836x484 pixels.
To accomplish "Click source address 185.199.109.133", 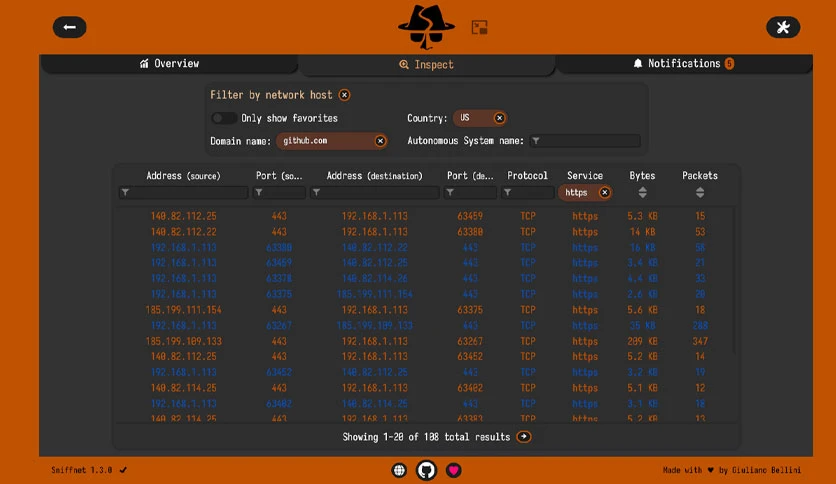I will pos(183,341).
